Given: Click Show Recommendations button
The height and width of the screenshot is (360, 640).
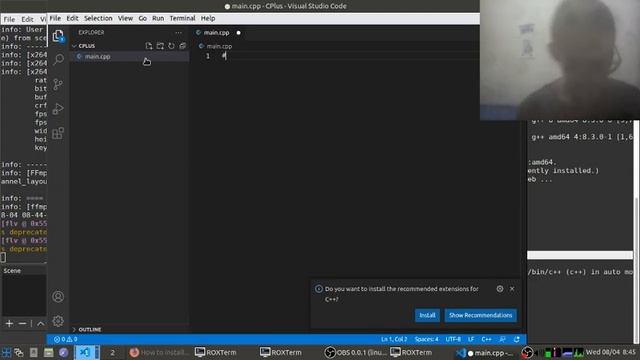Looking at the screenshot, I should pos(480,315).
